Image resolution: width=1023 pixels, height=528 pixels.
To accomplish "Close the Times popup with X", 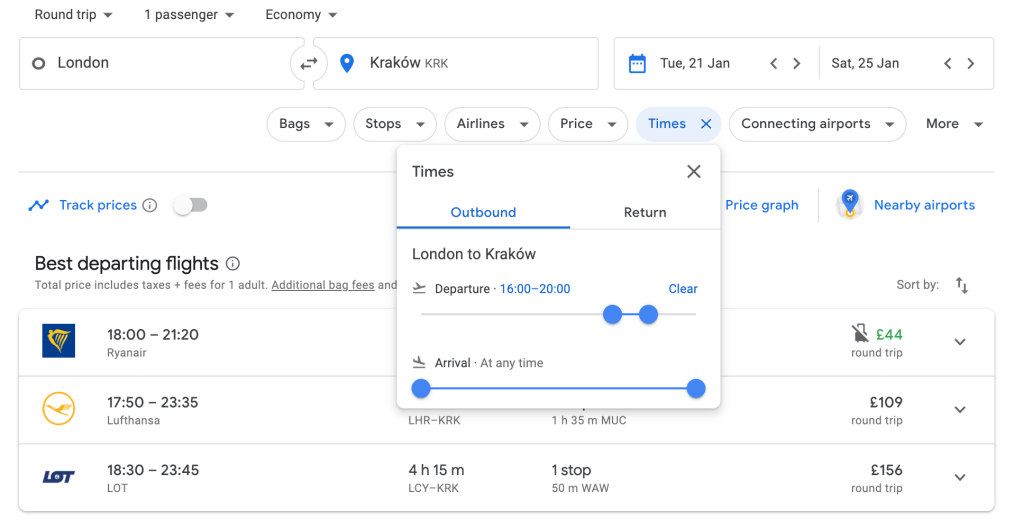I will click(x=694, y=172).
